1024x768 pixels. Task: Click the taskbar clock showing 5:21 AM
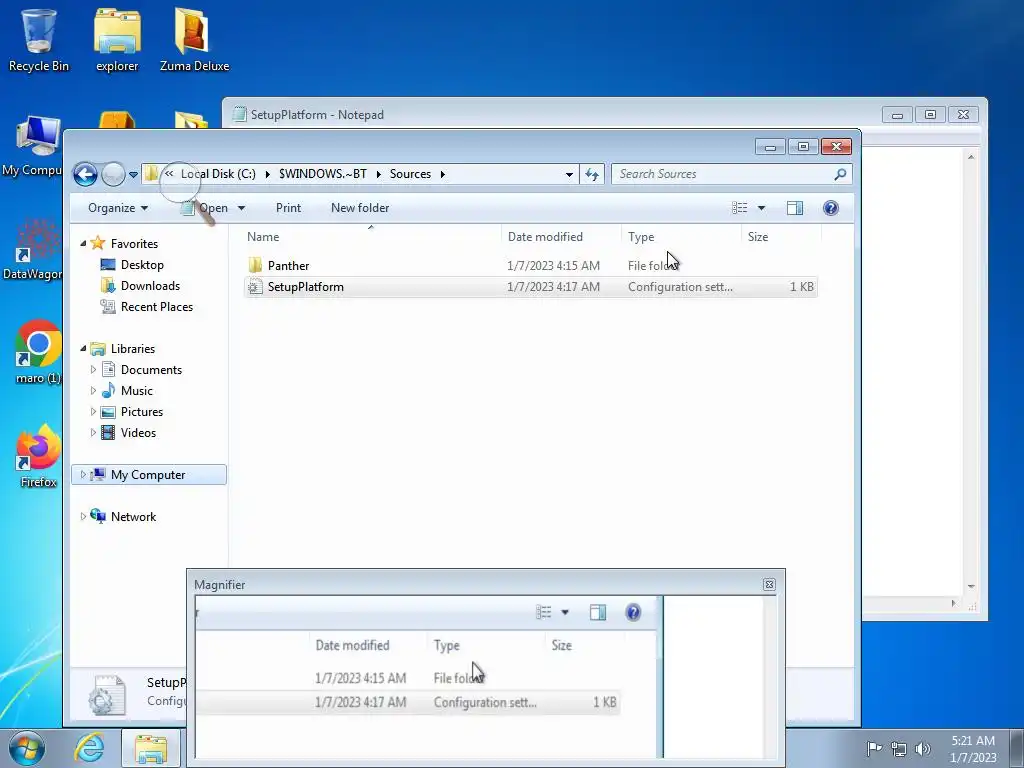click(x=972, y=748)
